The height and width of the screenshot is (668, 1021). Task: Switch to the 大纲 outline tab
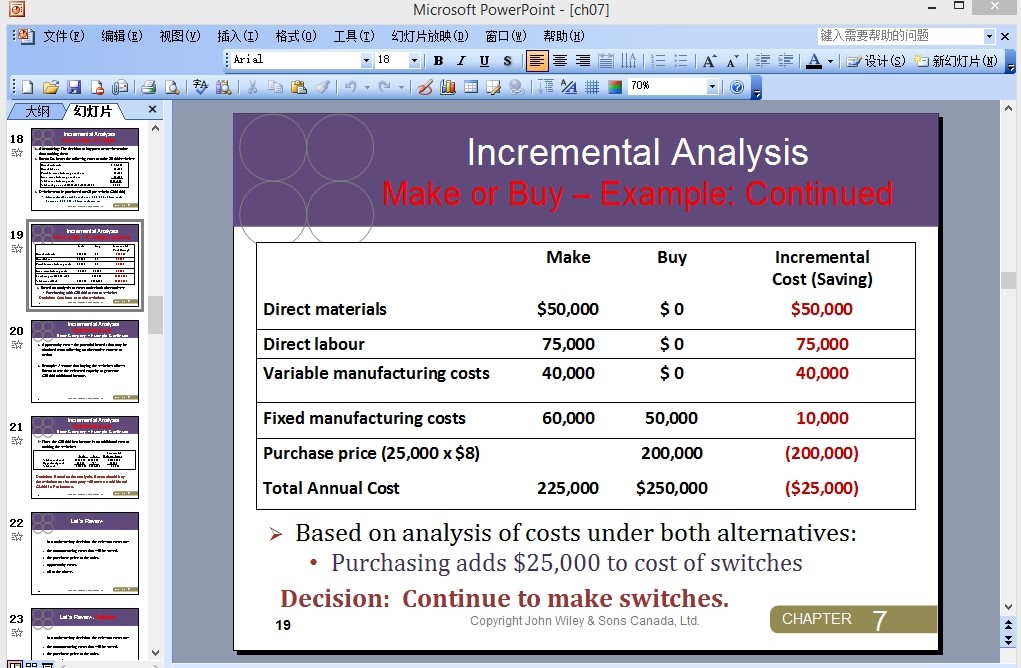click(x=37, y=111)
